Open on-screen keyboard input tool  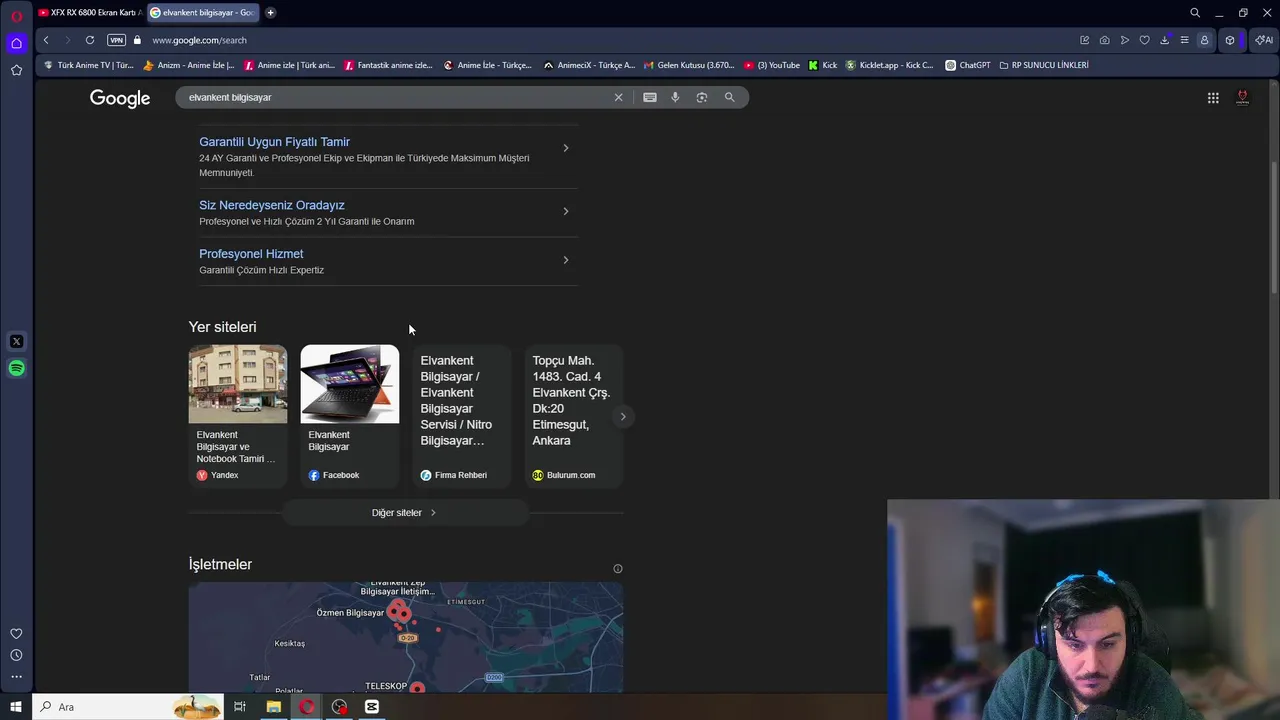(650, 97)
